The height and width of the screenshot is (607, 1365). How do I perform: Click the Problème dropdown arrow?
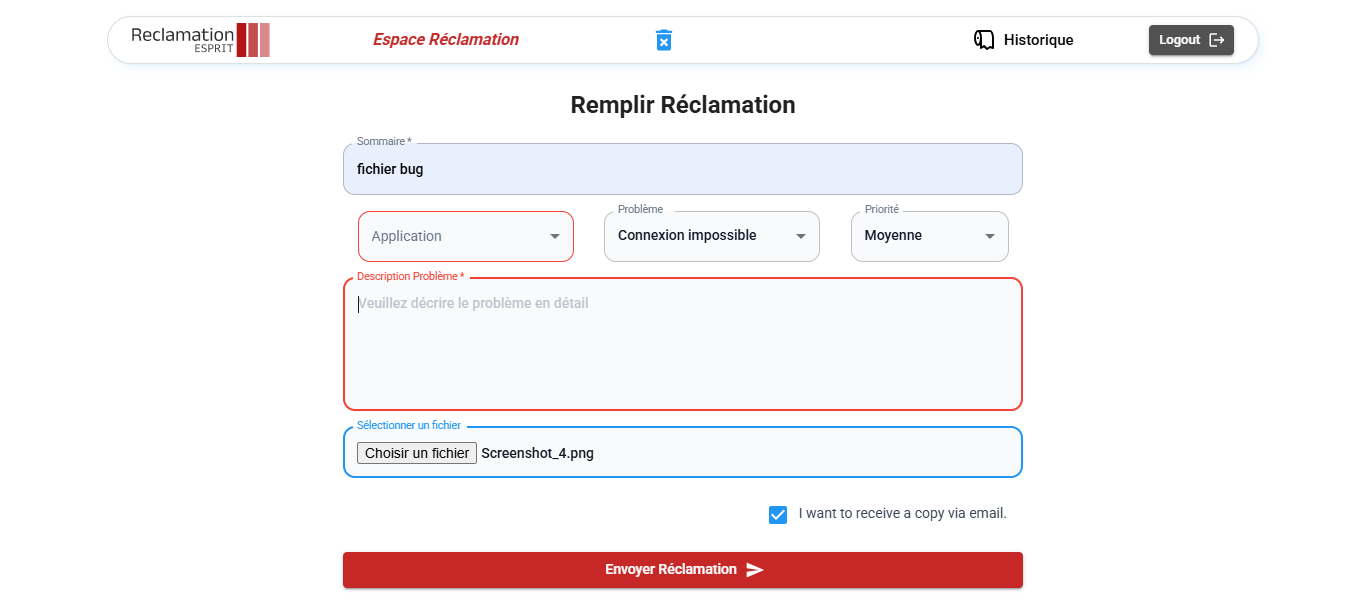point(801,237)
